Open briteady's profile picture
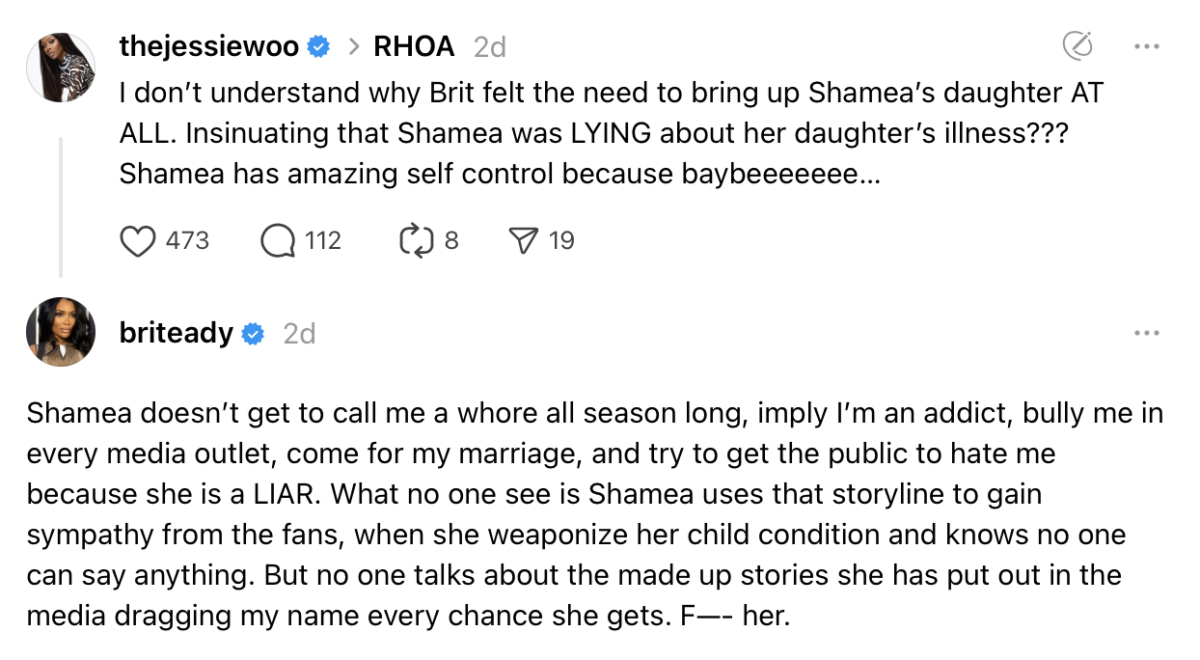Image resolution: width=1200 pixels, height=660 pixels. pyautogui.click(x=61, y=331)
